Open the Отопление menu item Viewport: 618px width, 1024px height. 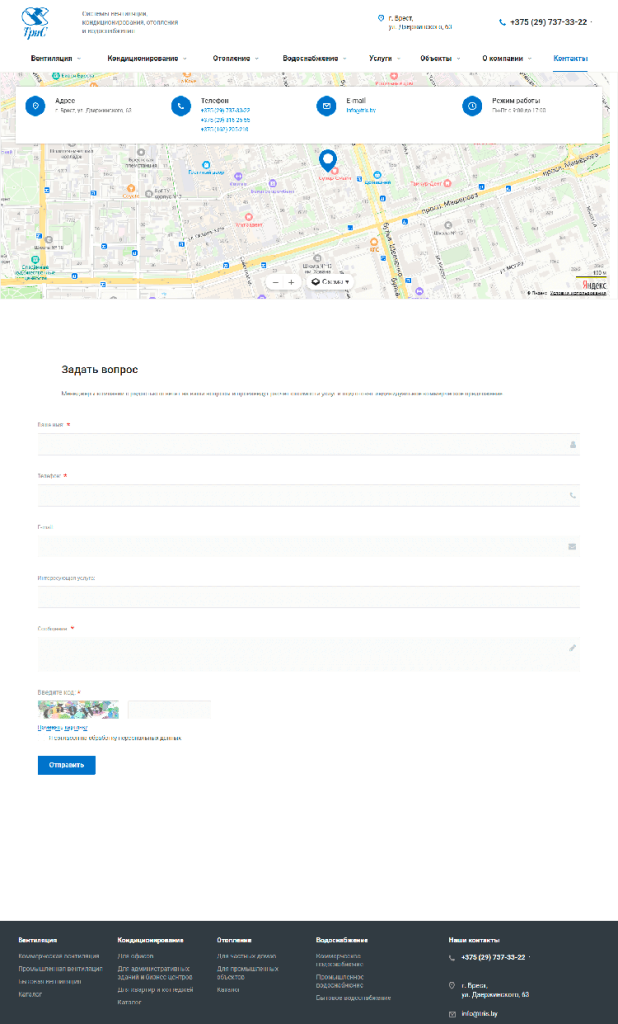coord(231,59)
